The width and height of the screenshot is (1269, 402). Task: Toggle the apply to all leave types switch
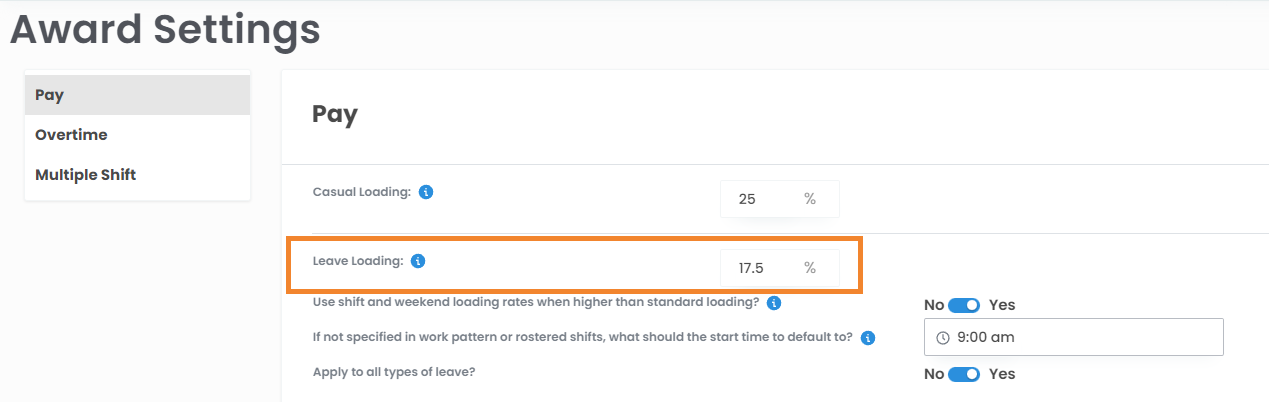tap(965, 374)
